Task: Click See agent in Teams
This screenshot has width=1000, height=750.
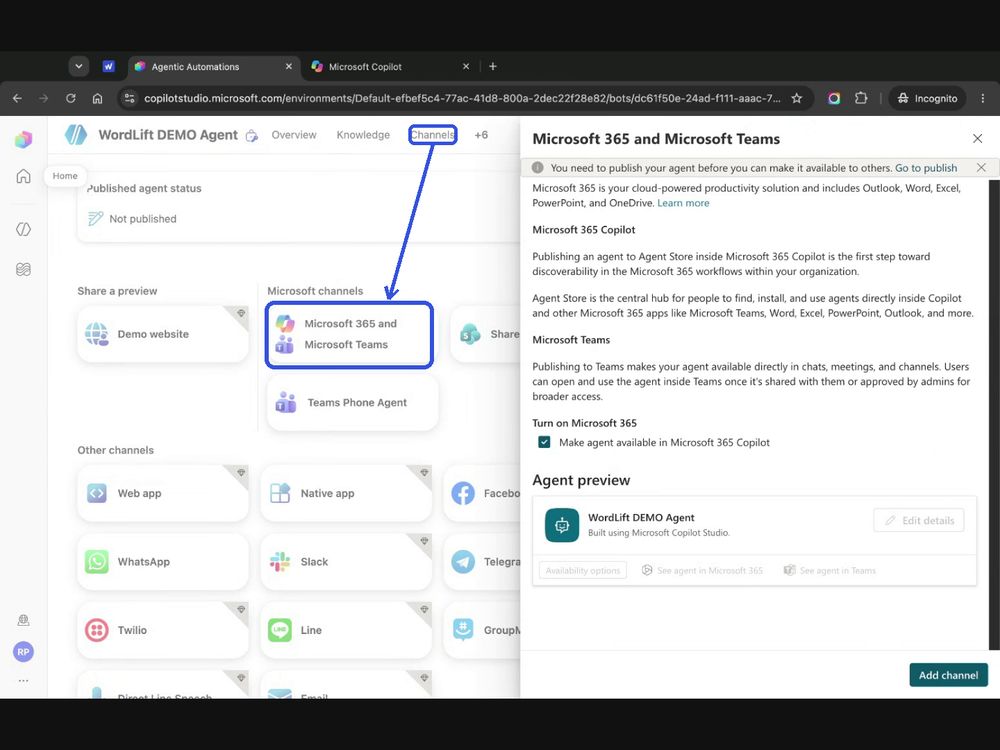Action: coord(830,570)
